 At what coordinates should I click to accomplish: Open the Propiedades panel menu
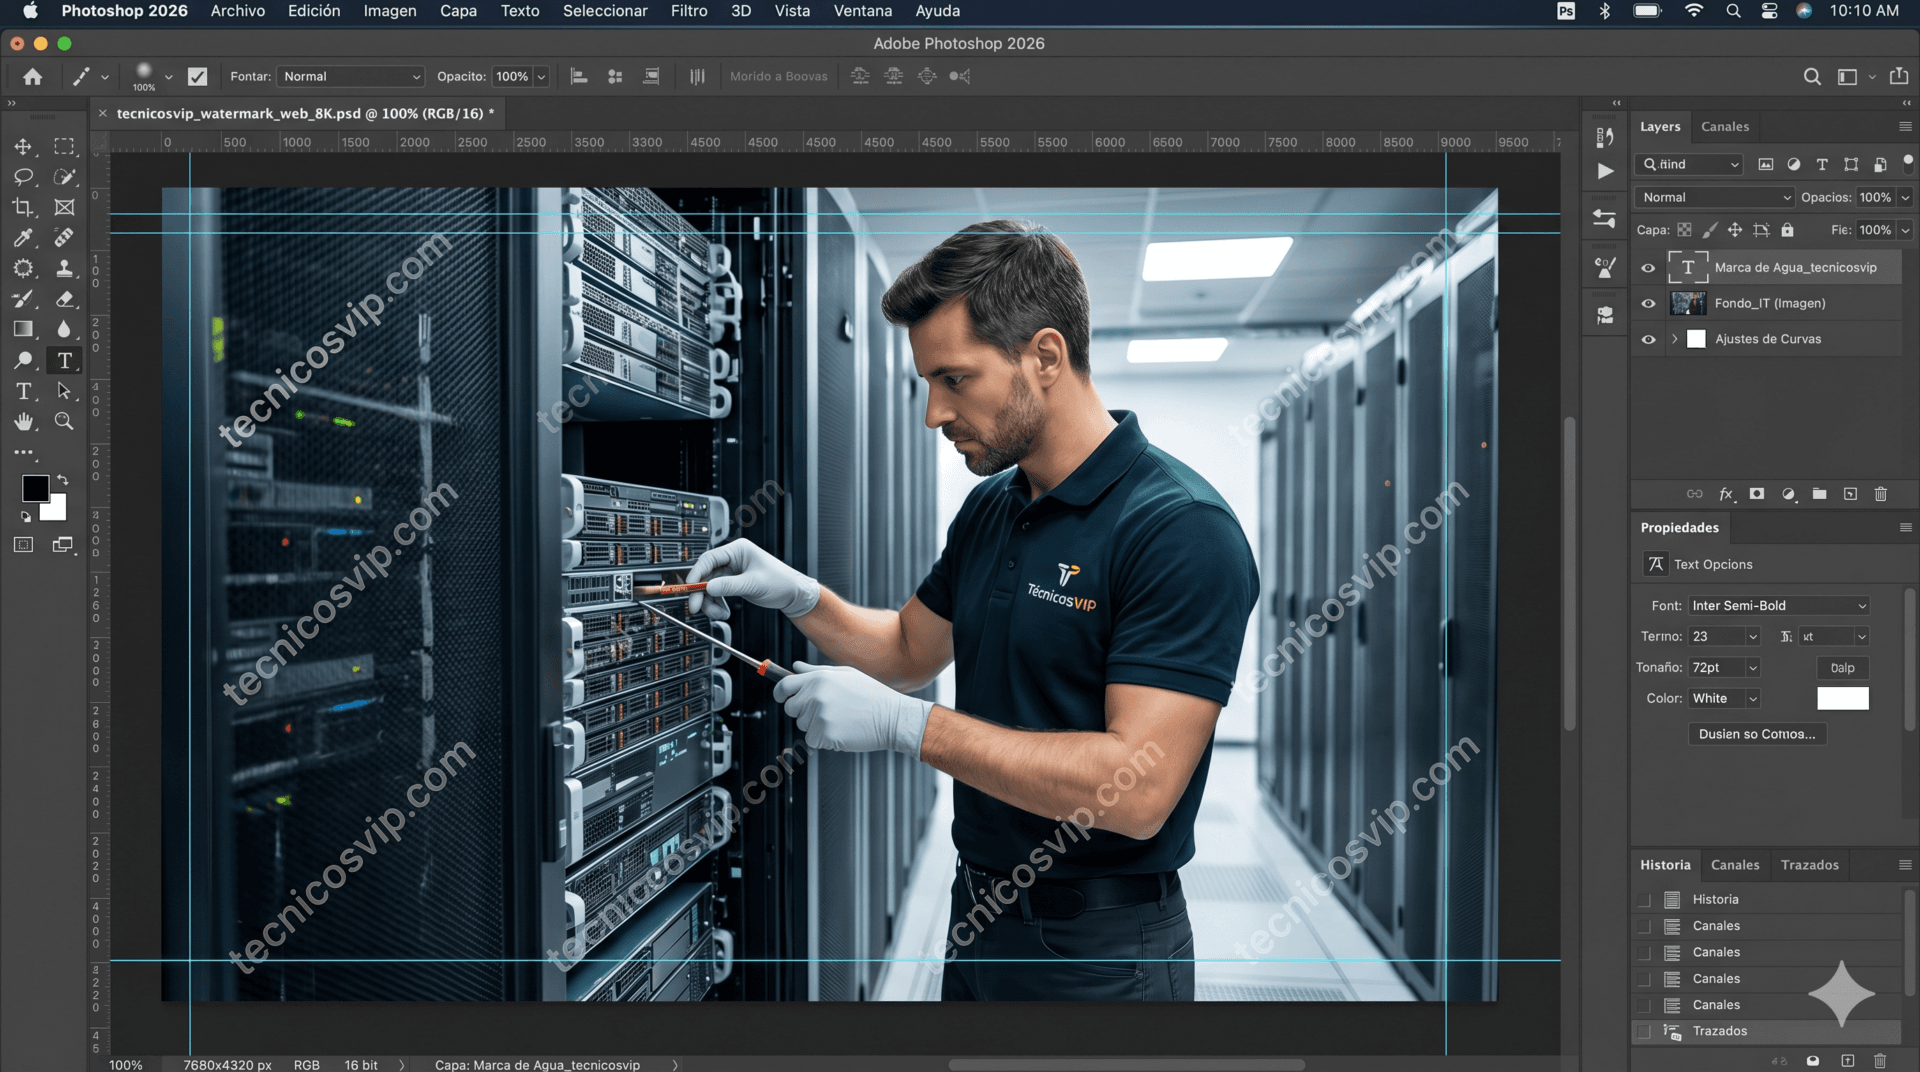[1905, 527]
